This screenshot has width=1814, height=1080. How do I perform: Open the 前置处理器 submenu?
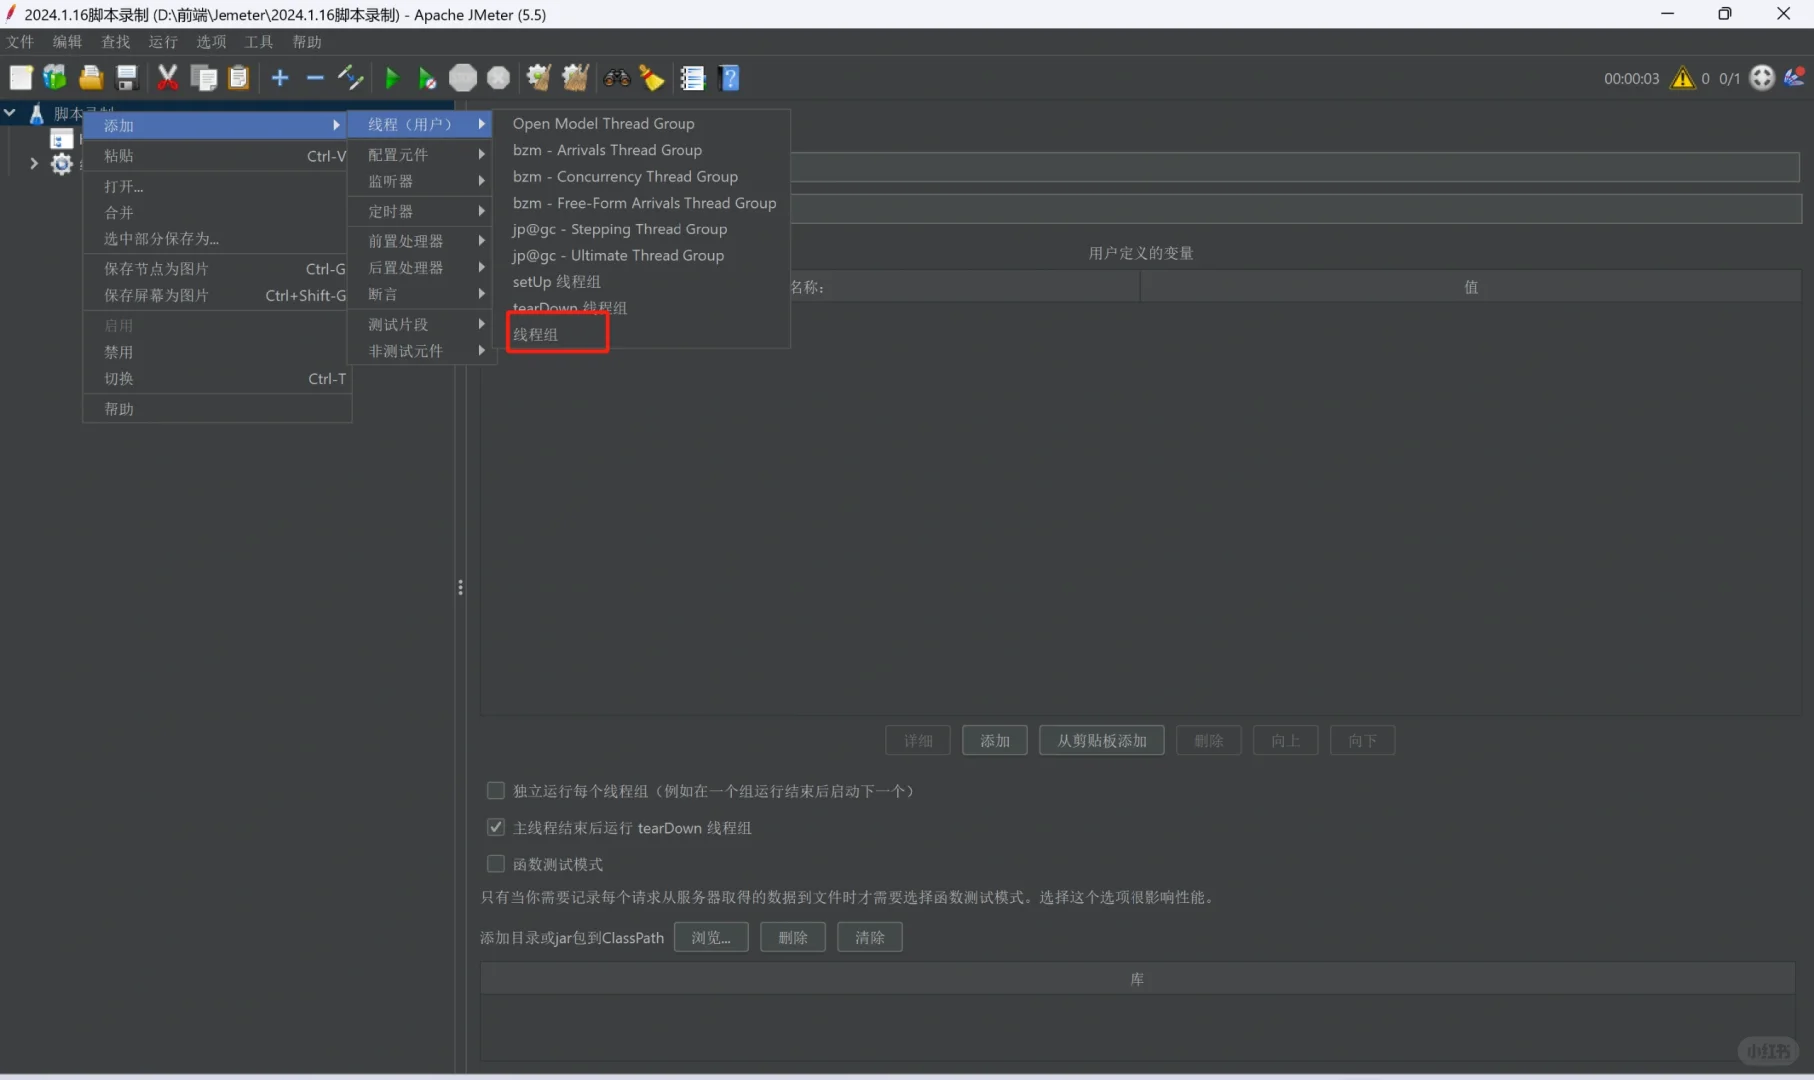pyautogui.click(x=421, y=241)
